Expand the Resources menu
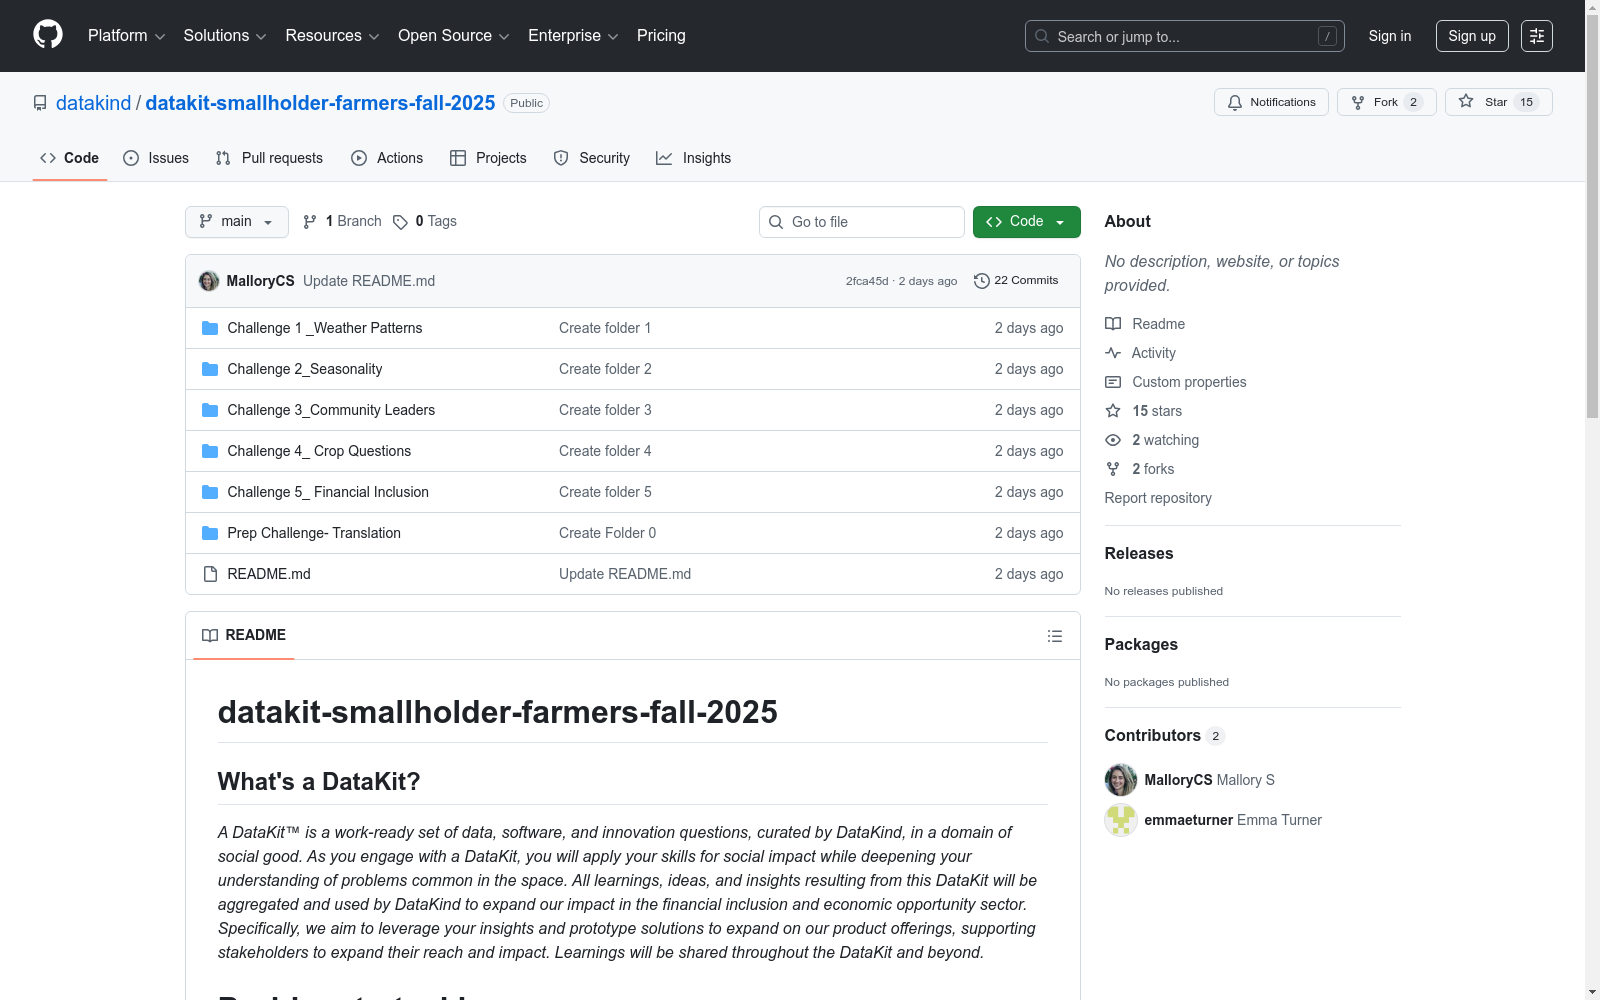Image resolution: width=1600 pixels, height=1000 pixels. 332,36
